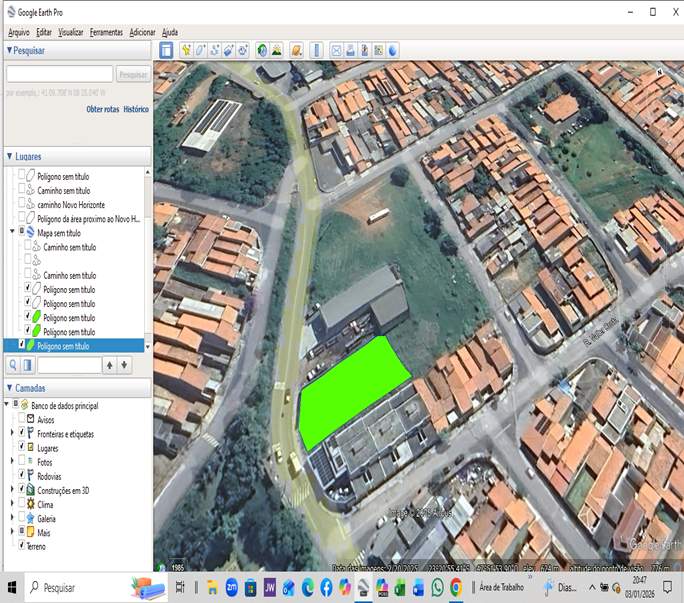Enable the Fotos layer checkbox
Viewport: 684px width, 603px height.
click(x=21, y=460)
